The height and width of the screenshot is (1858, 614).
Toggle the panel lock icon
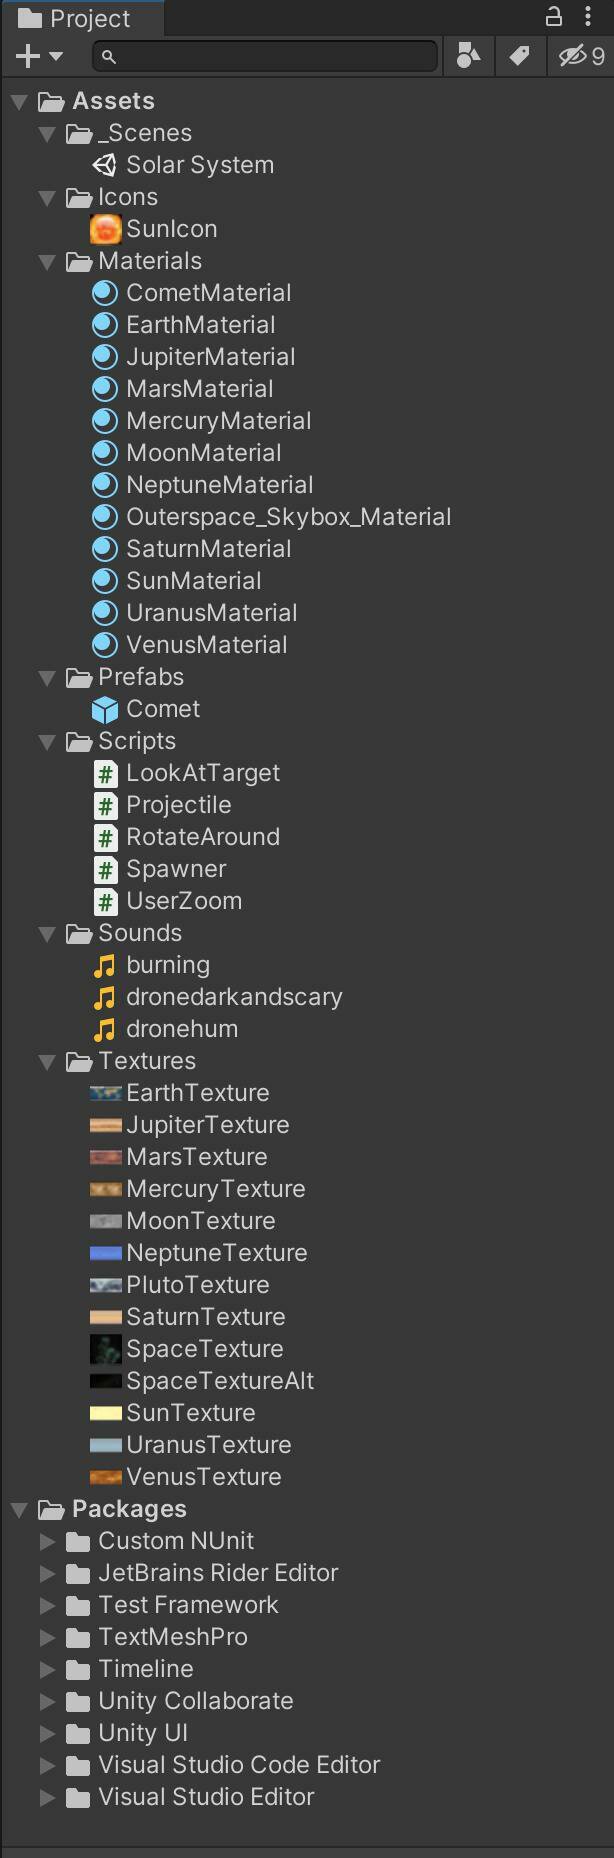(x=553, y=17)
